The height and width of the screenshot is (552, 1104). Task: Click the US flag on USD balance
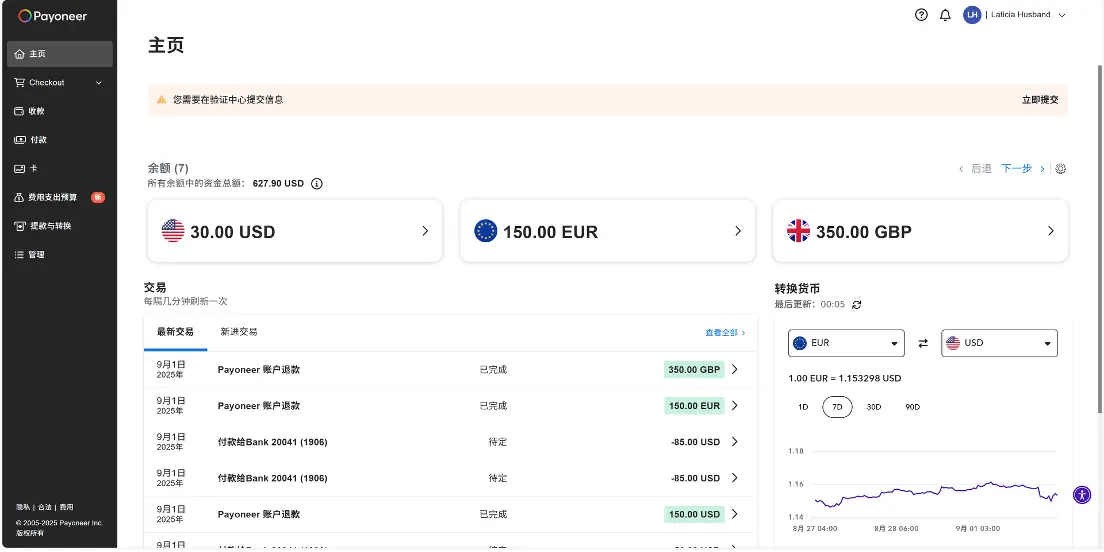172,231
